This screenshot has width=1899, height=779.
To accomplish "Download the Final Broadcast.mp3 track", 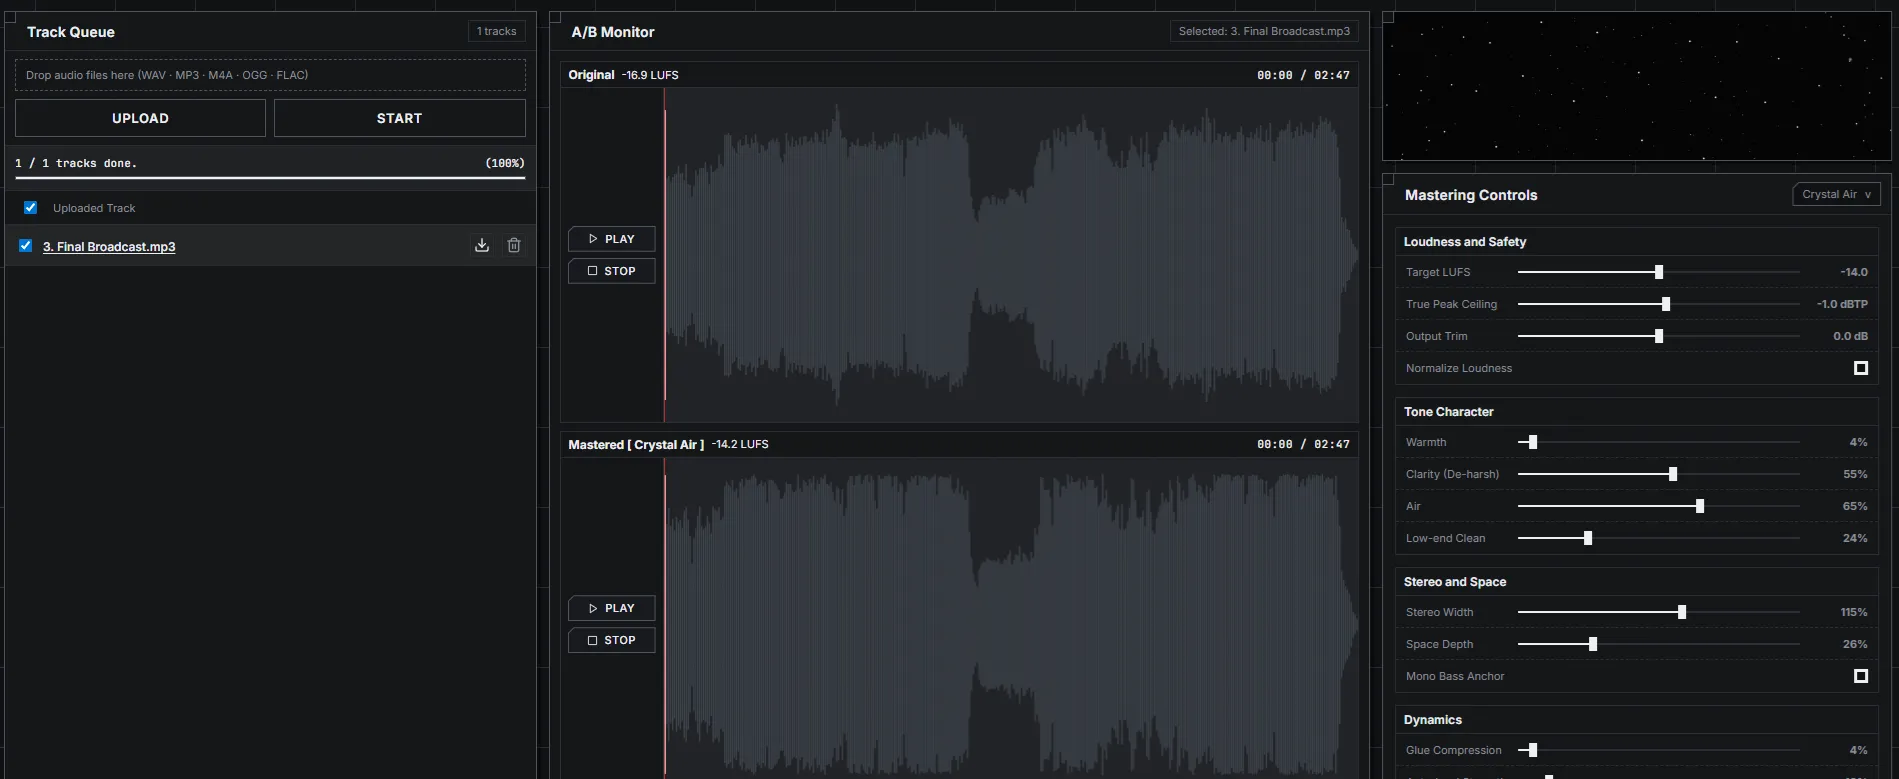I will click(482, 246).
